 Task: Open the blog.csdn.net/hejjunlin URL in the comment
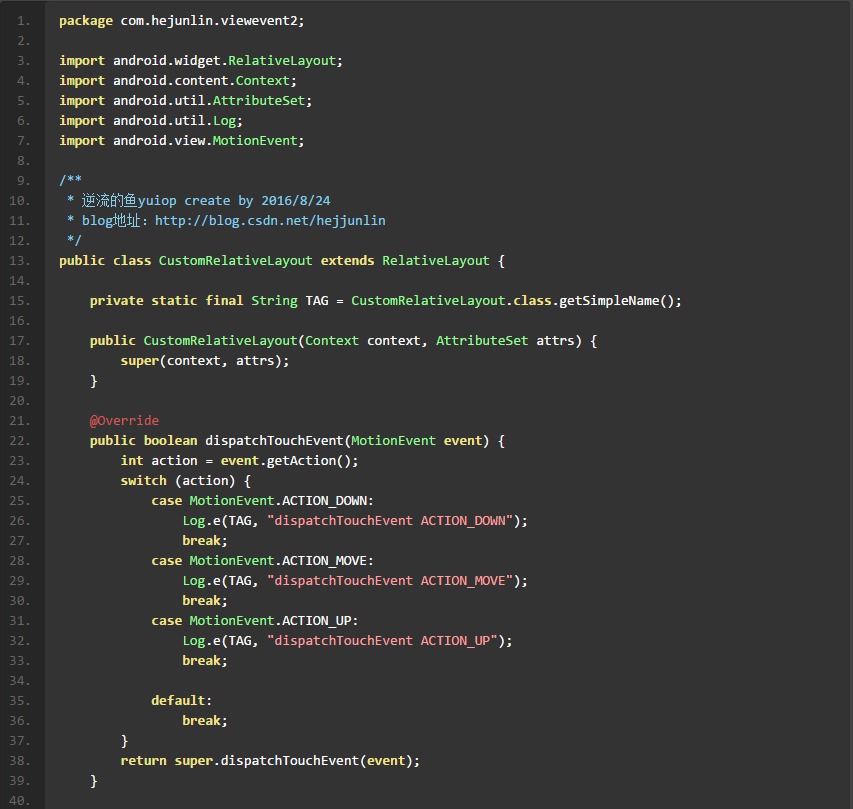coord(269,220)
